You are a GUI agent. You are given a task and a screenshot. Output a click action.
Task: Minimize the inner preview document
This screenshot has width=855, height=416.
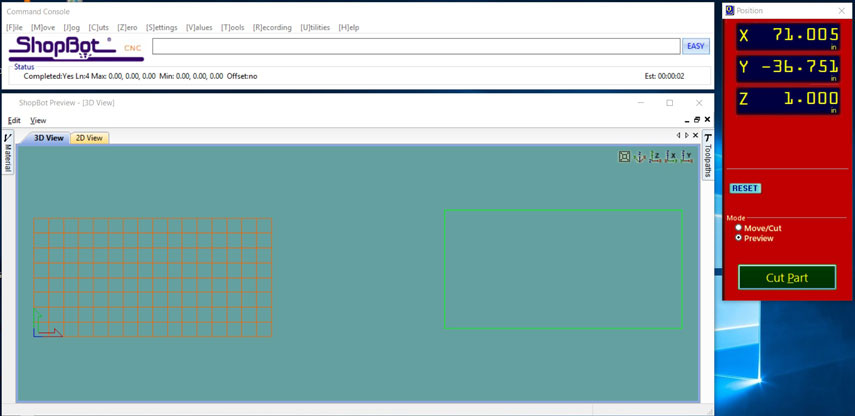pyautogui.click(x=687, y=120)
